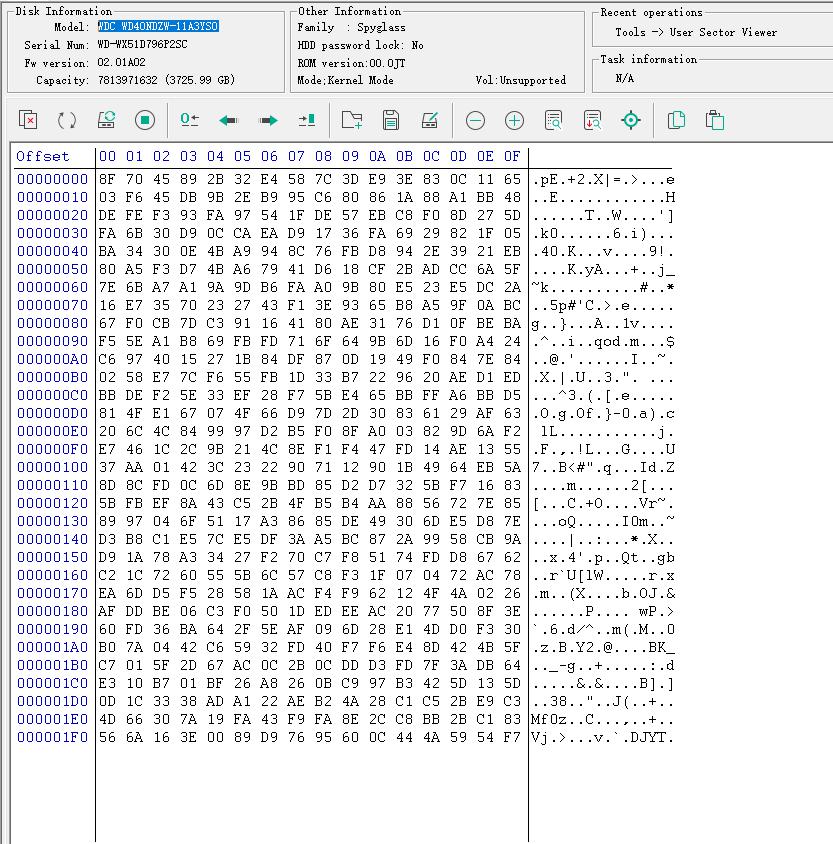Select offset row 00000000
The width and height of the screenshot is (833, 844).
[52, 179]
